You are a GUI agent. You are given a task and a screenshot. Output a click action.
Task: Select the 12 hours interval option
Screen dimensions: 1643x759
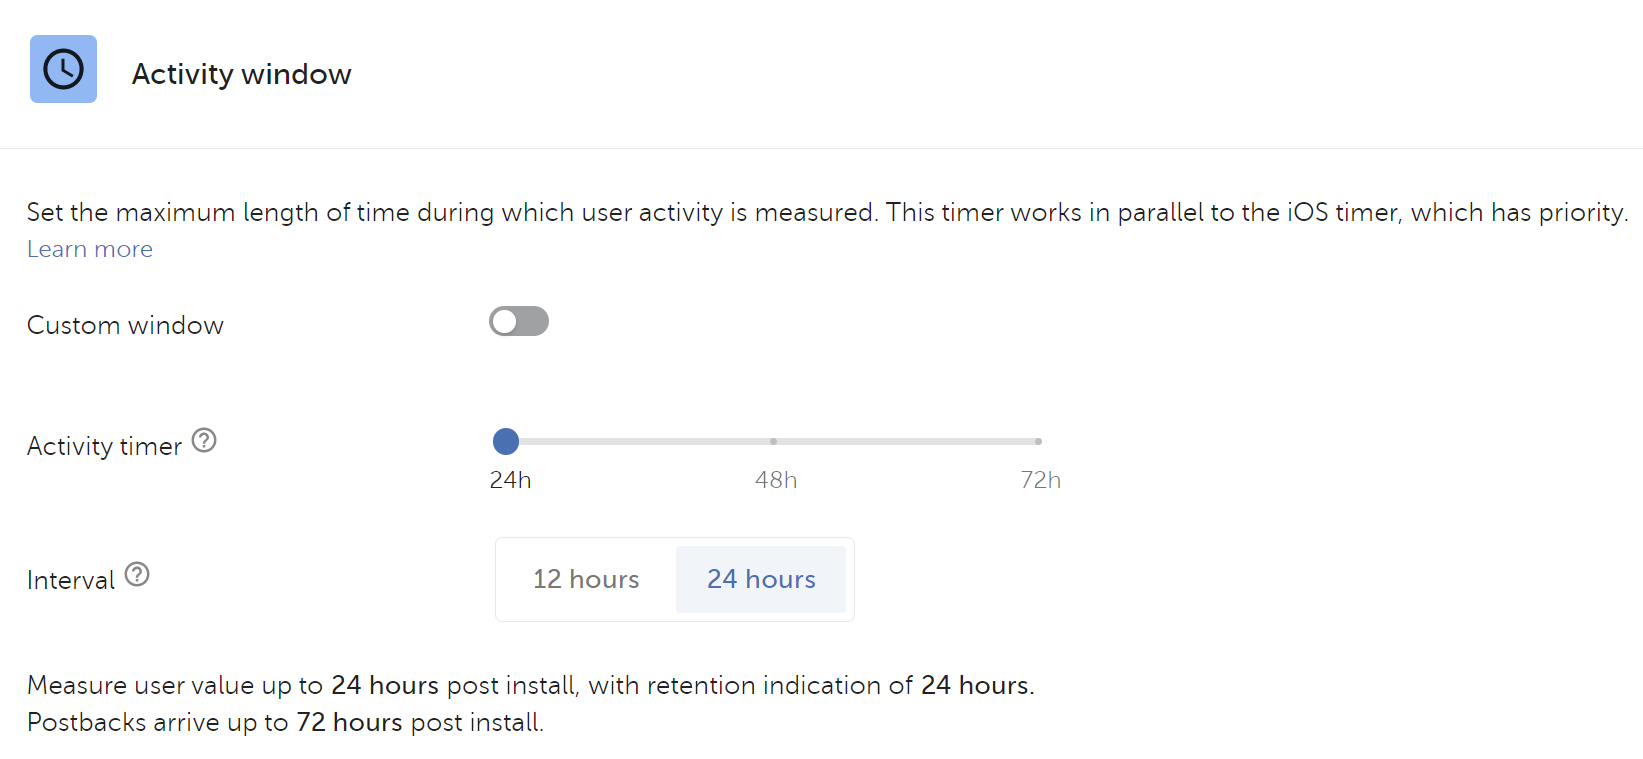pos(586,579)
